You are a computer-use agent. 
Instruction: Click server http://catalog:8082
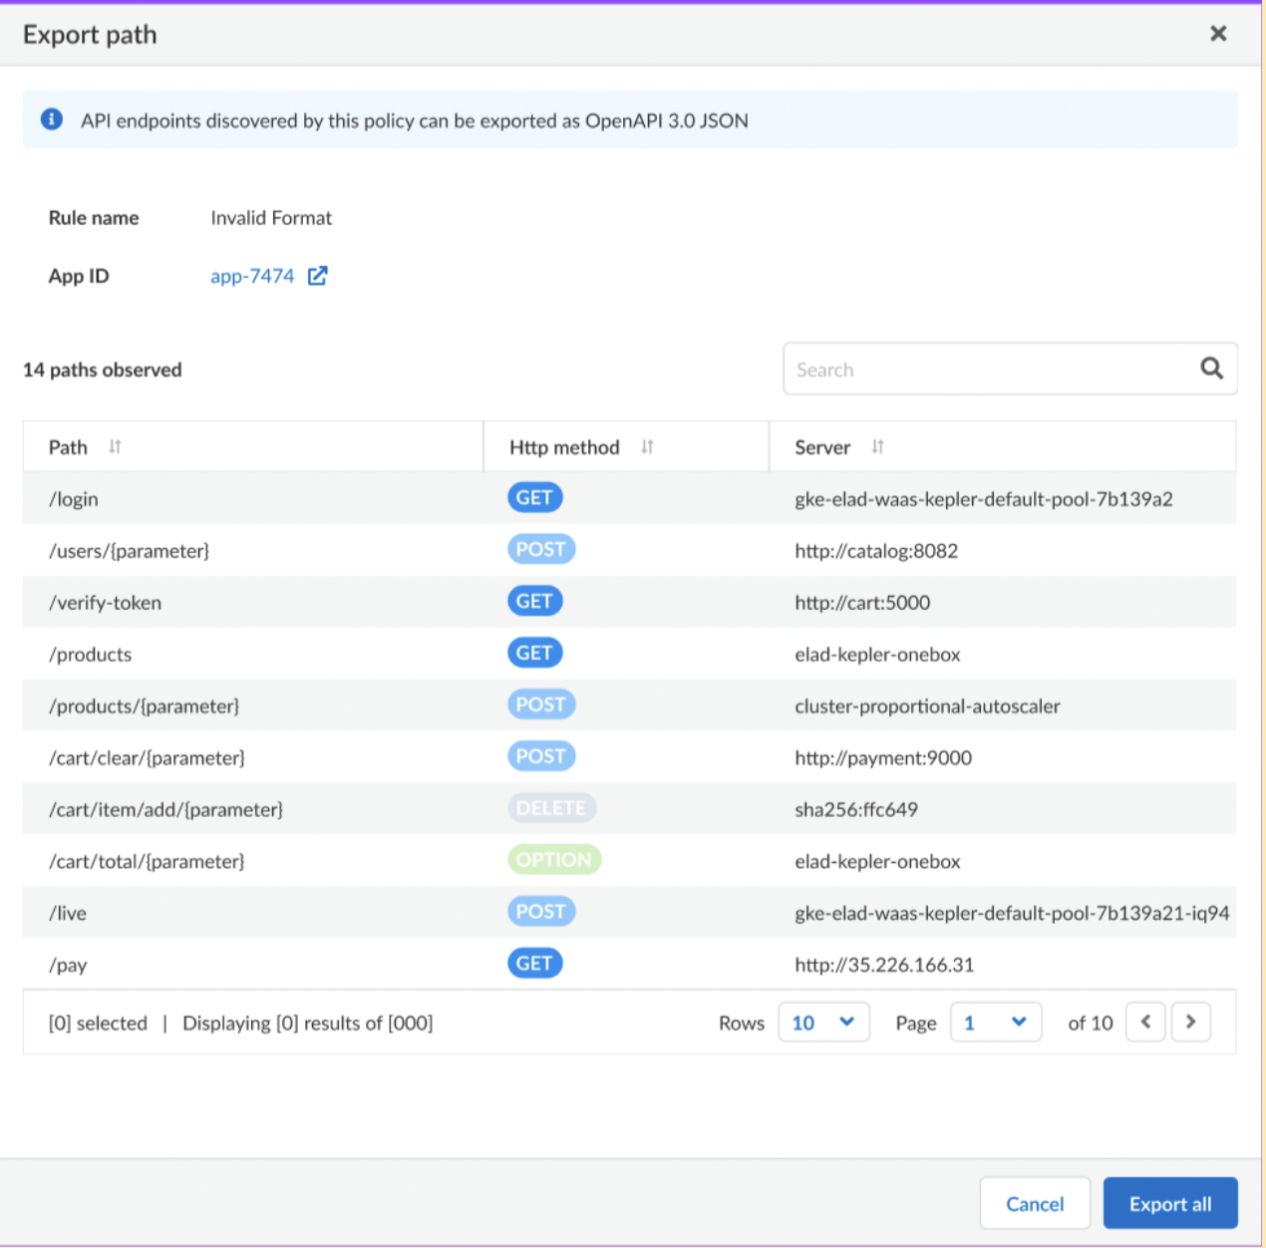(876, 551)
